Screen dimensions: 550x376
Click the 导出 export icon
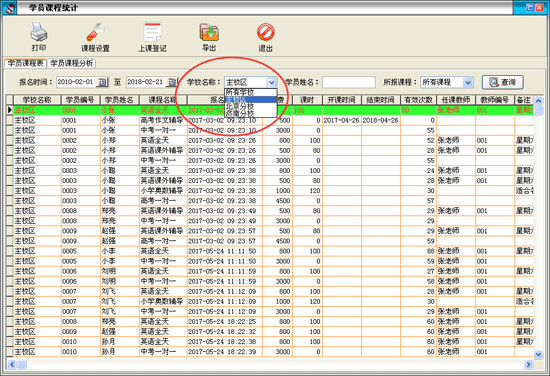pyautogui.click(x=209, y=32)
